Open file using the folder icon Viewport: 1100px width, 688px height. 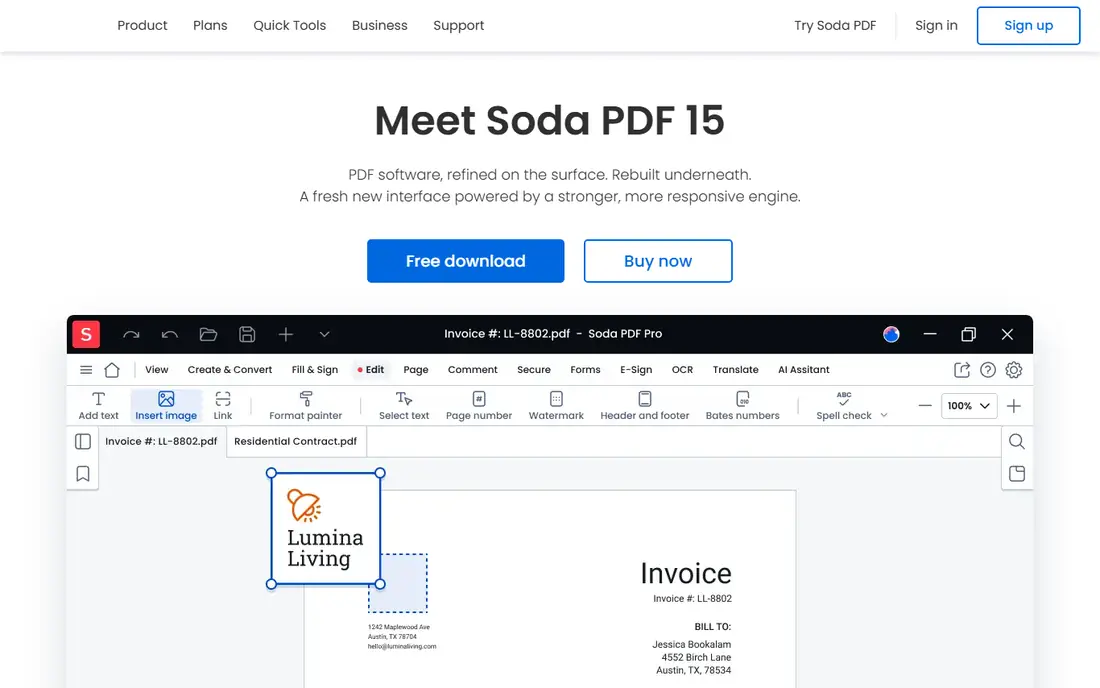click(x=208, y=335)
